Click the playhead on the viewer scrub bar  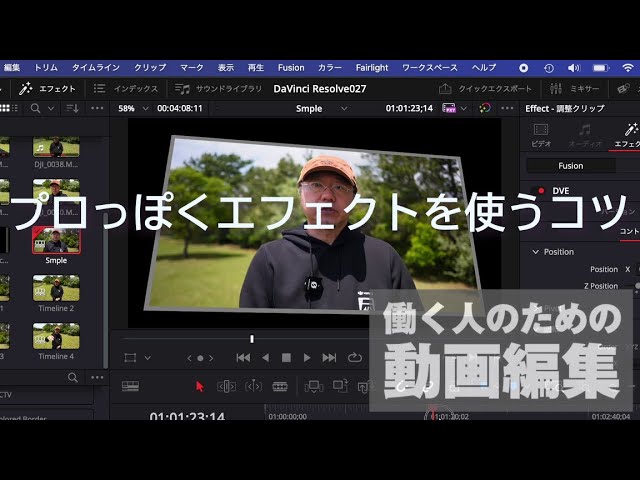[x=252, y=339]
